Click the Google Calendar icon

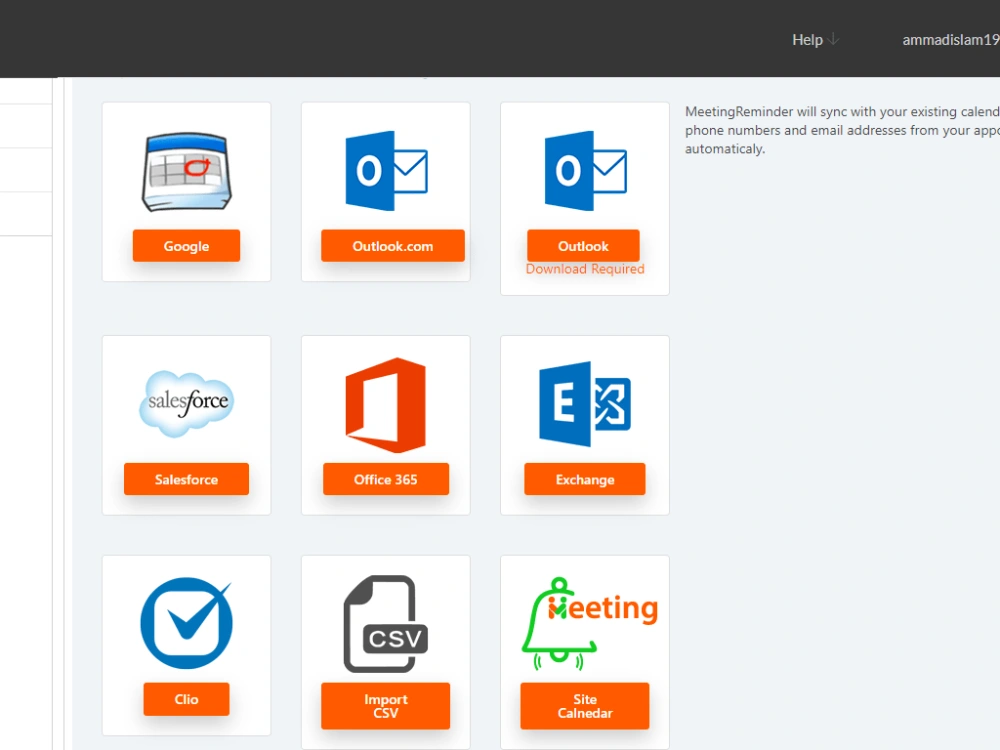click(186, 172)
